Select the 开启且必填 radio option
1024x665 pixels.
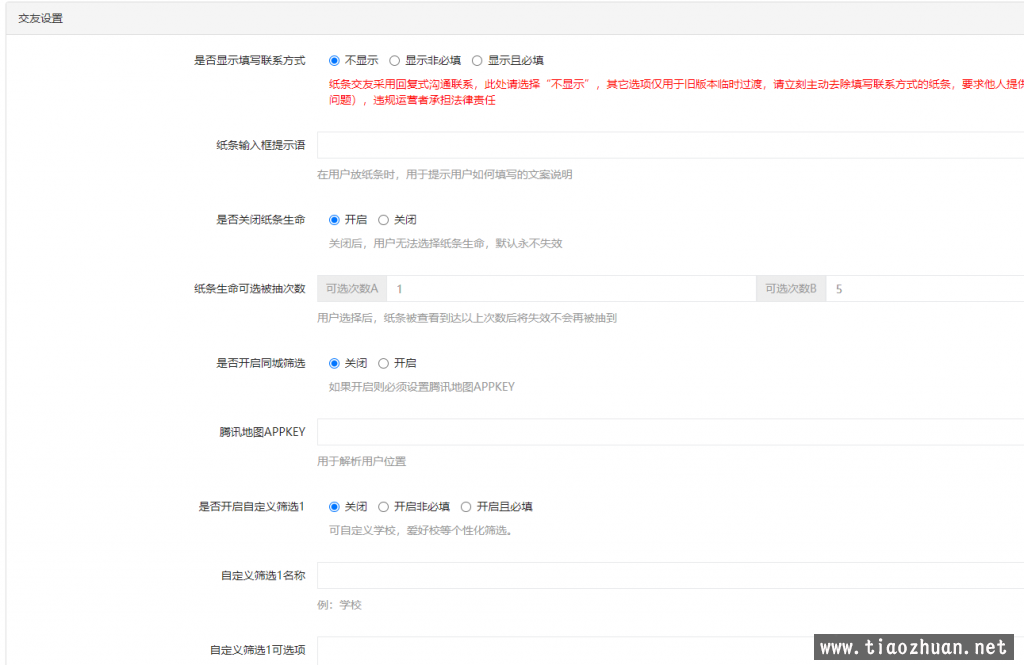pyautogui.click(x=466, y=507)
